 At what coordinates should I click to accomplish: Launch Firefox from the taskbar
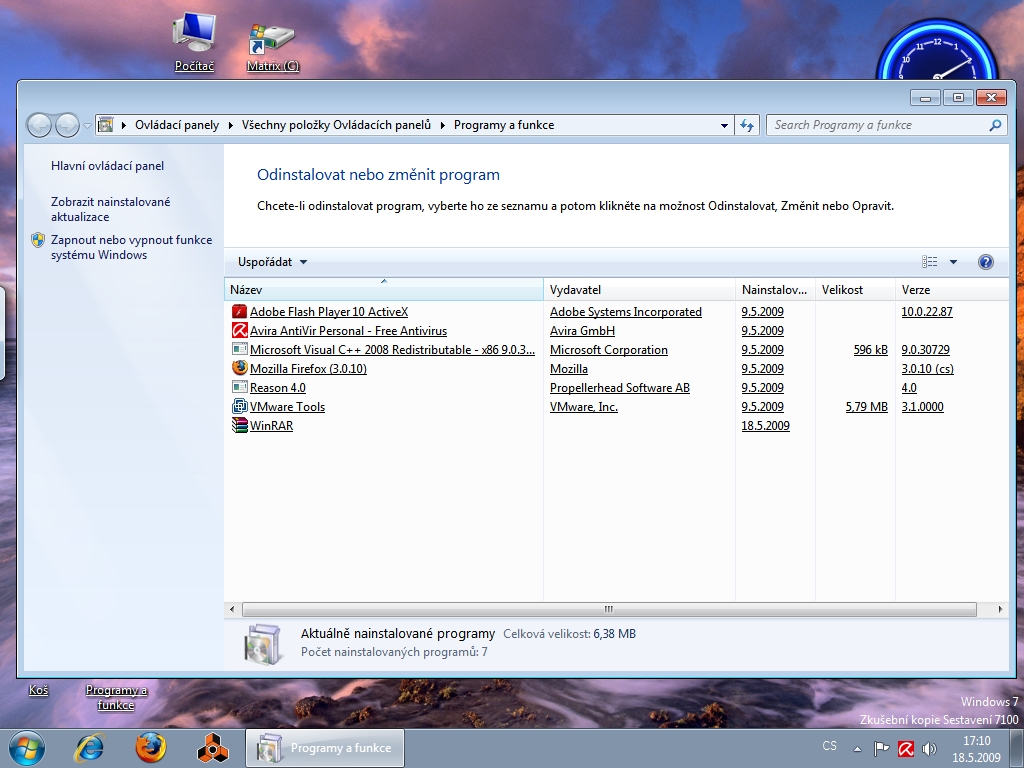click(x=151, y=748)
